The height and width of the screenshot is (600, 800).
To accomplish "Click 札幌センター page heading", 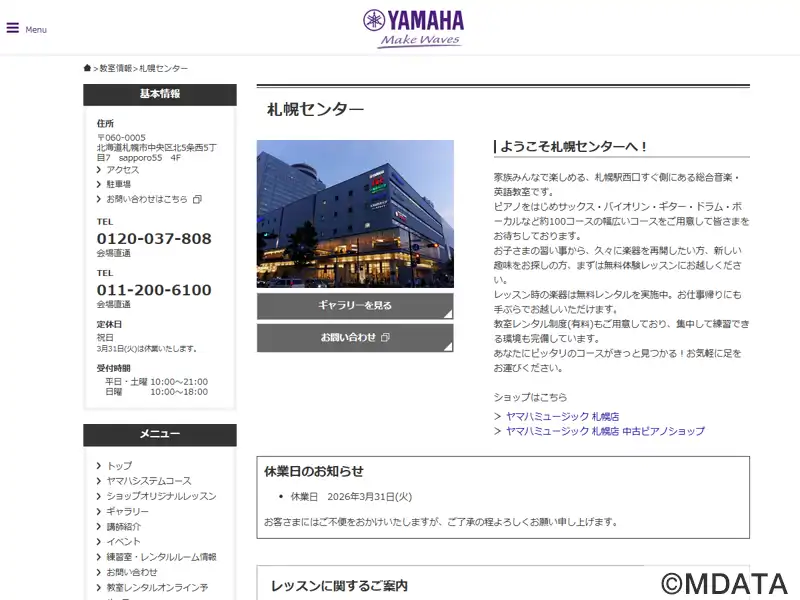I will (315, 109).
